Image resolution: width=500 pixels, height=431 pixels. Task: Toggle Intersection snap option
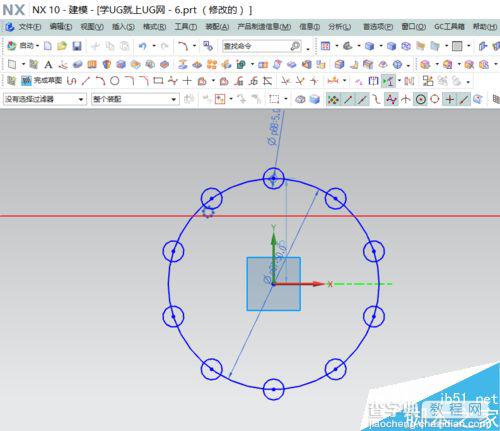[406, 99]
